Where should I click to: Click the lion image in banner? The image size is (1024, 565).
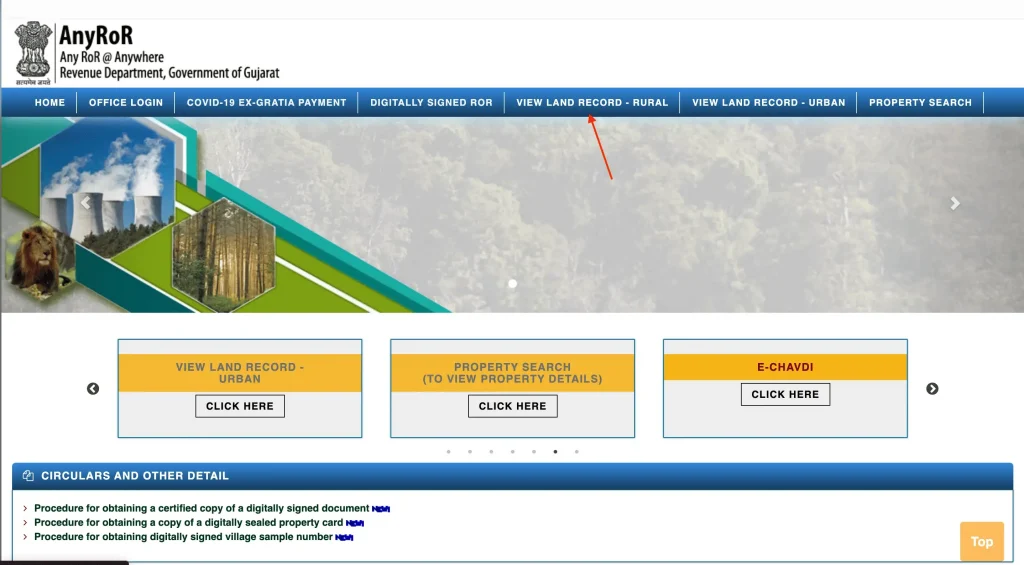(39, 260)
